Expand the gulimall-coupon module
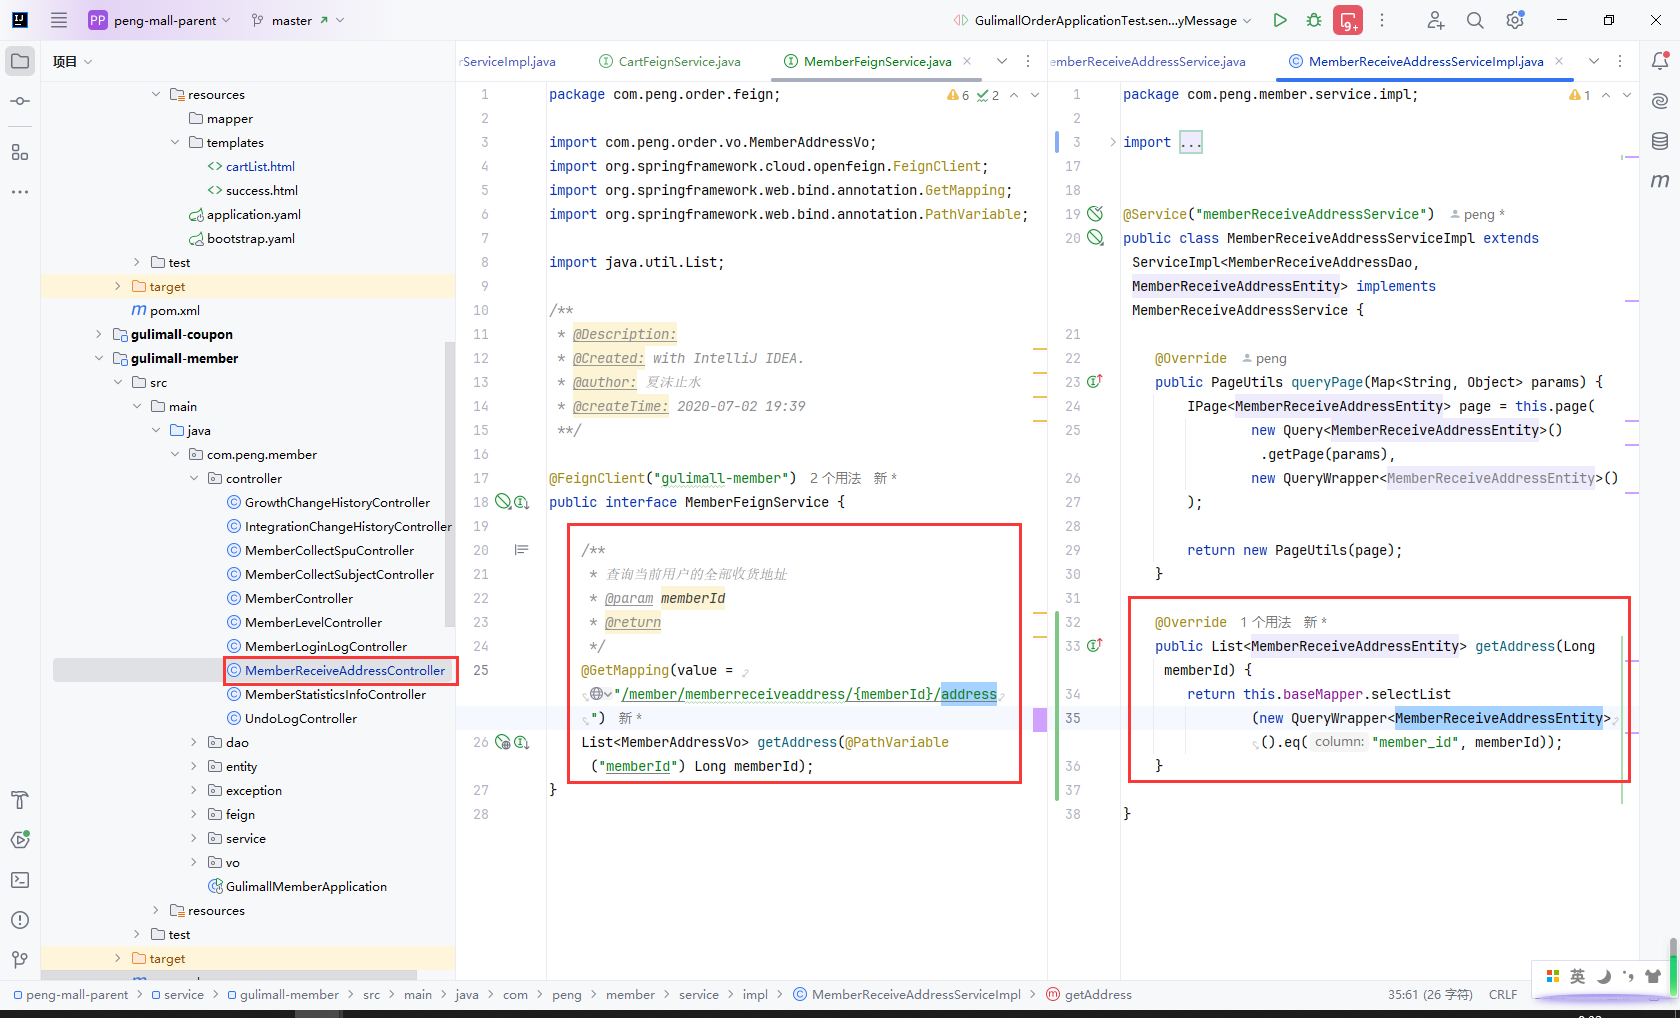The image size is (1680, 1018). [x=98, y=334]
